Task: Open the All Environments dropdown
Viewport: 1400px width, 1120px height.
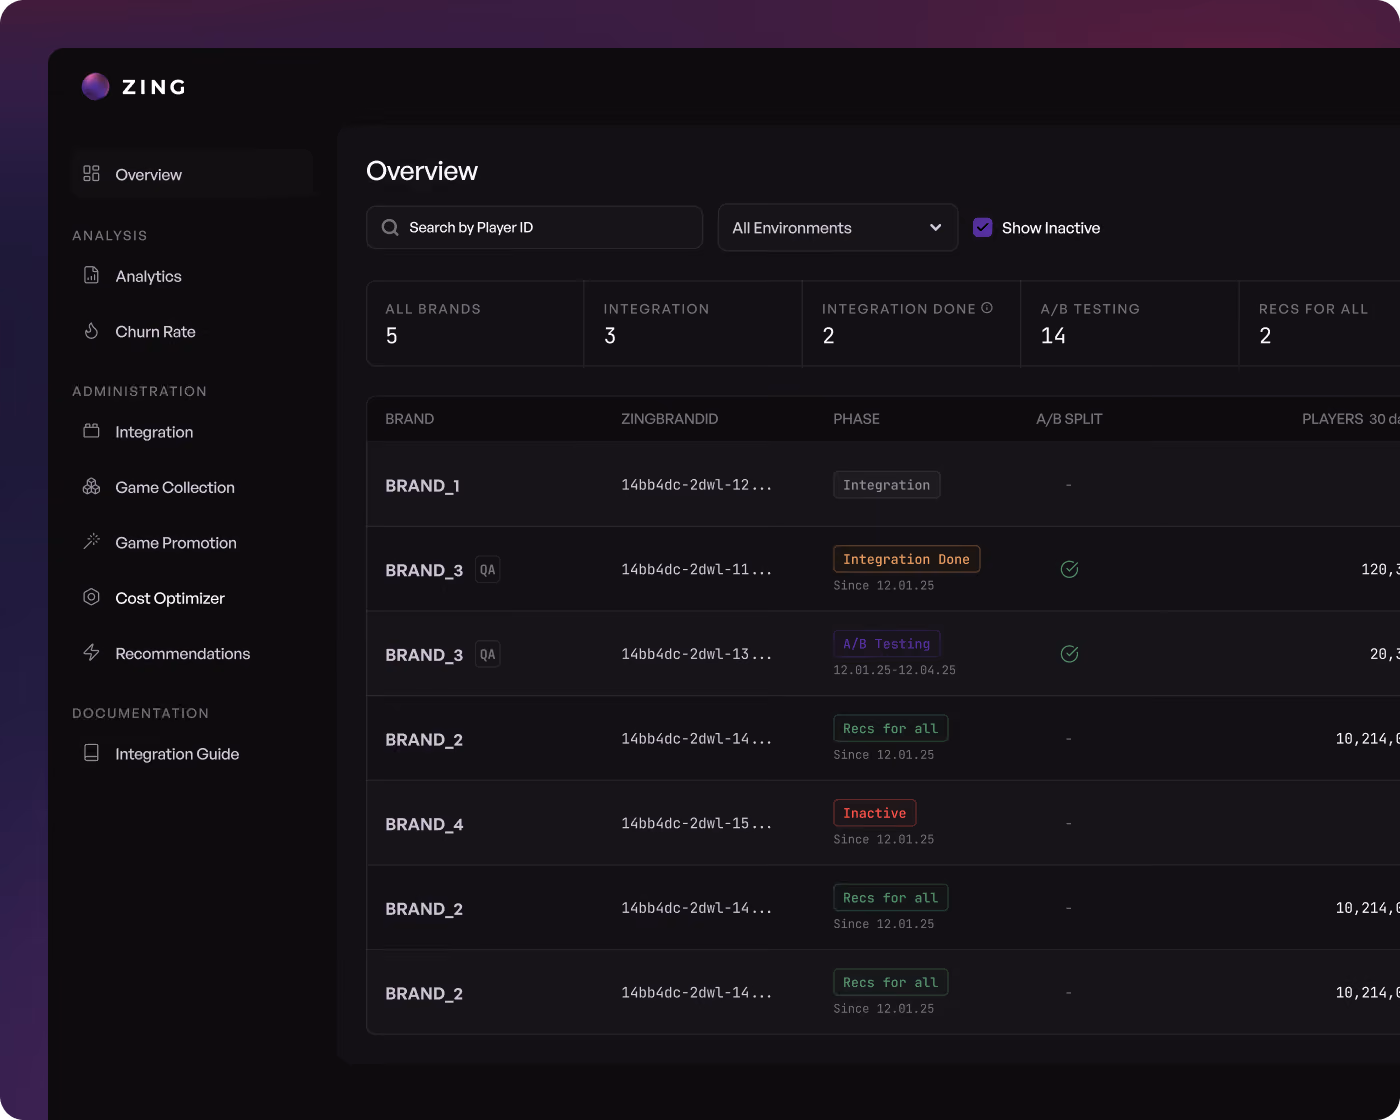Action: click(838, 228)
